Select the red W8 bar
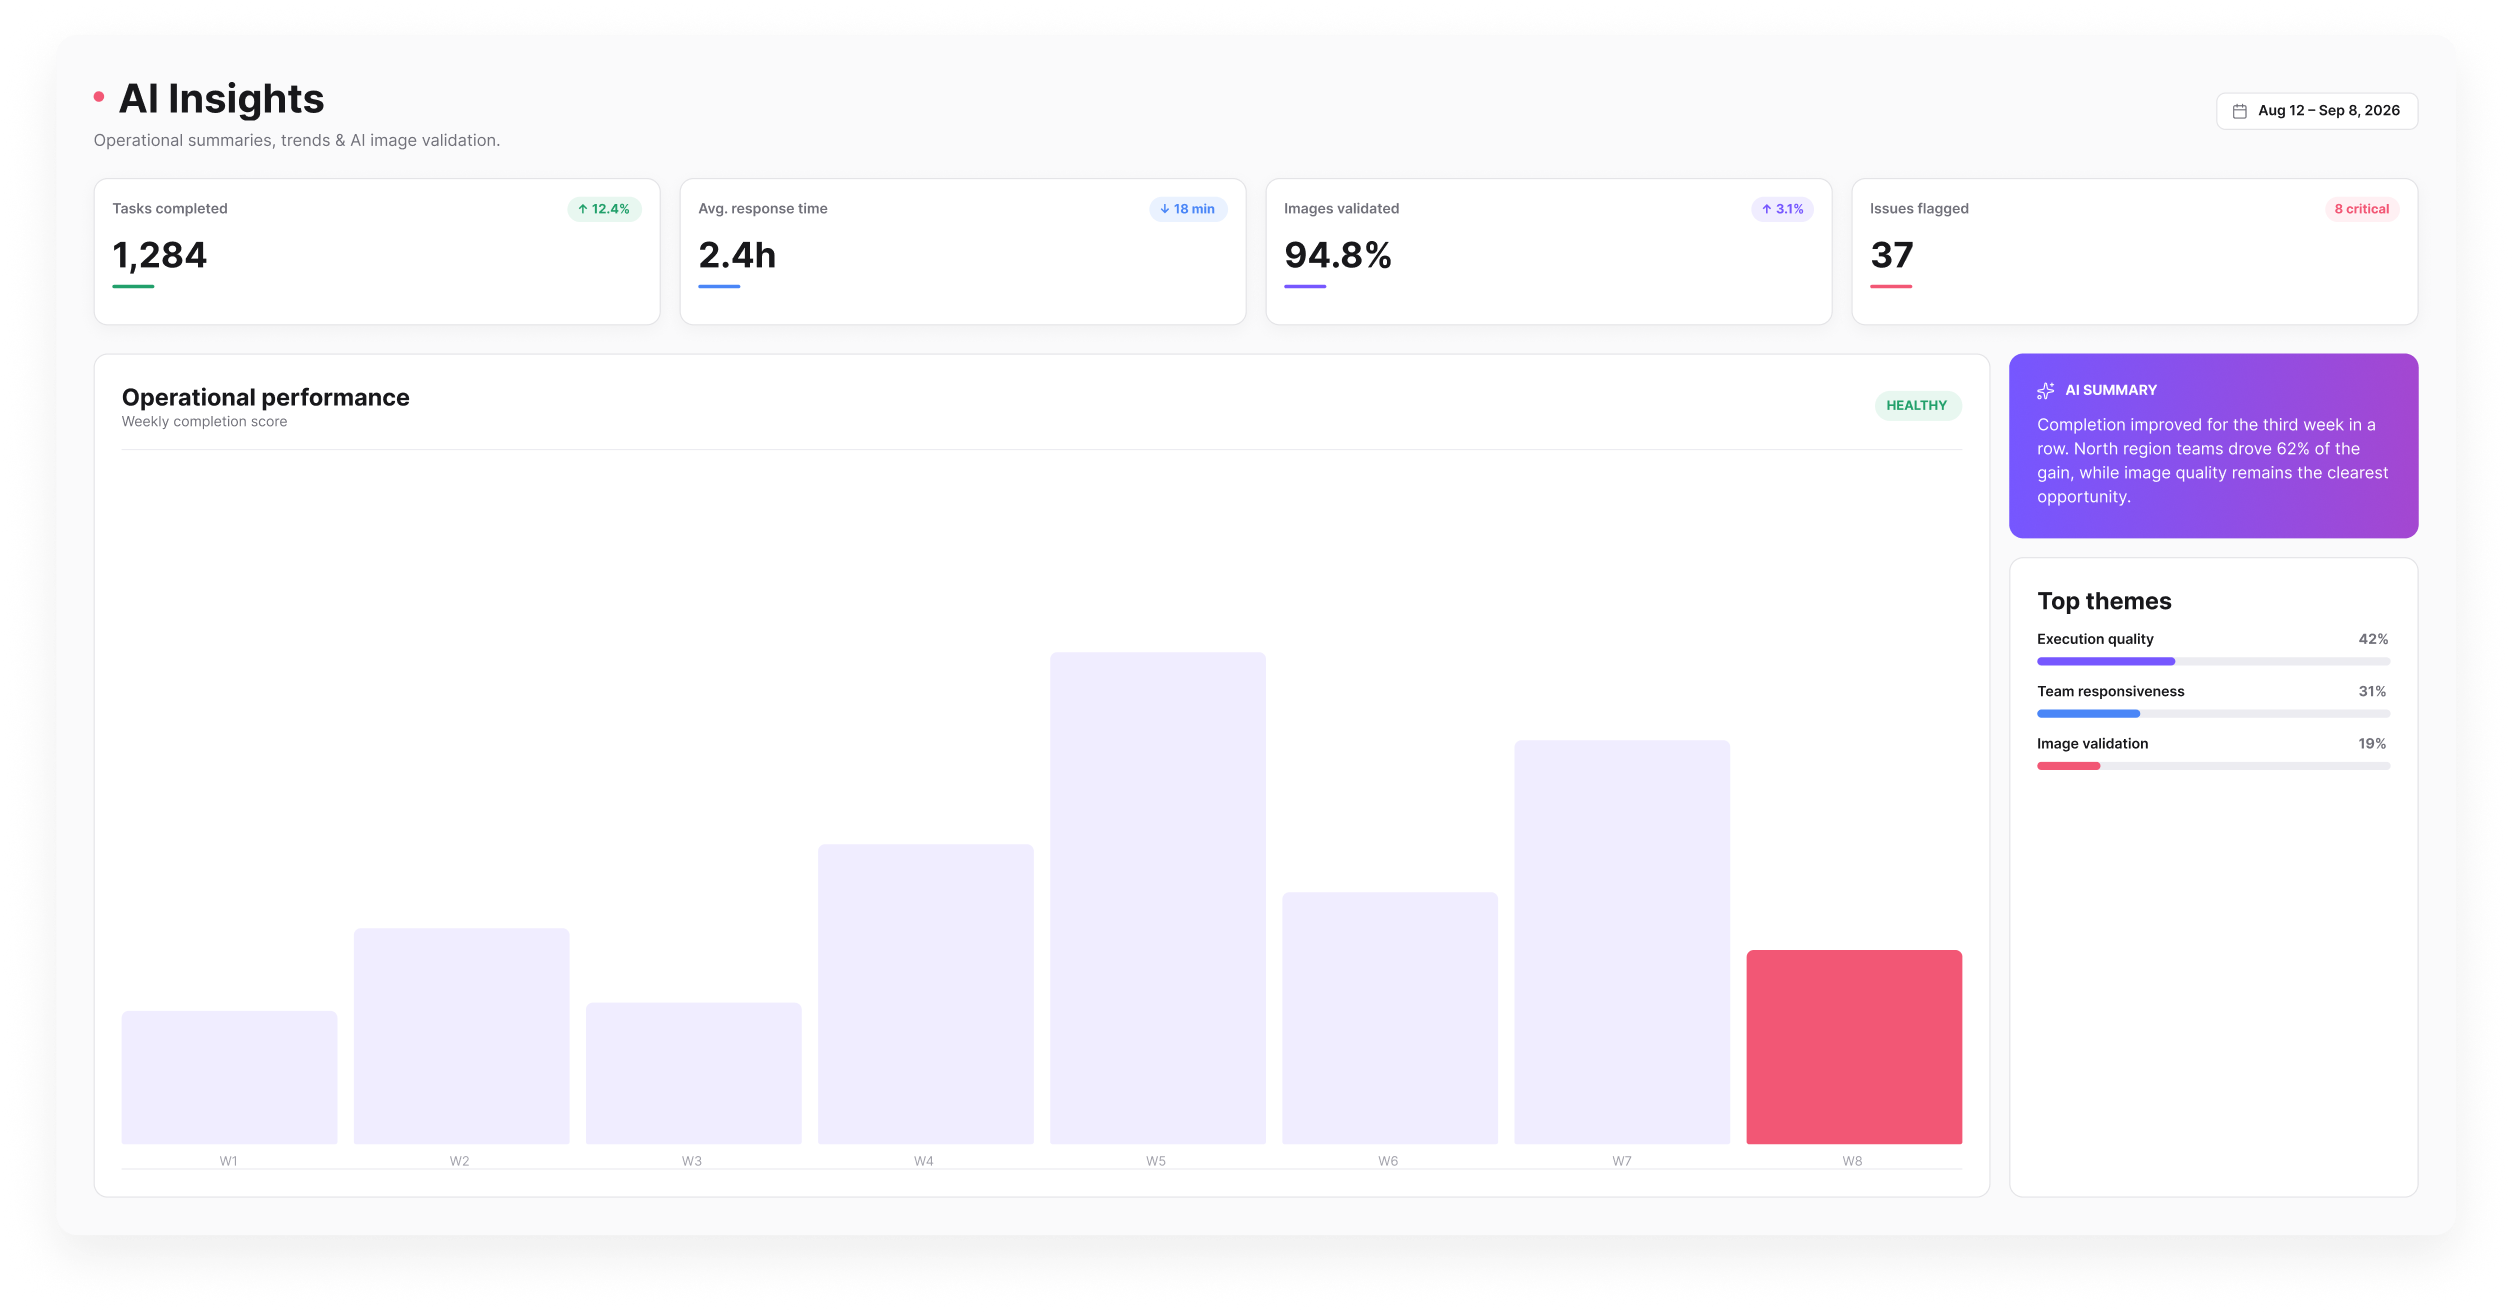 pyautogui.click(x=1854, y=1047)
